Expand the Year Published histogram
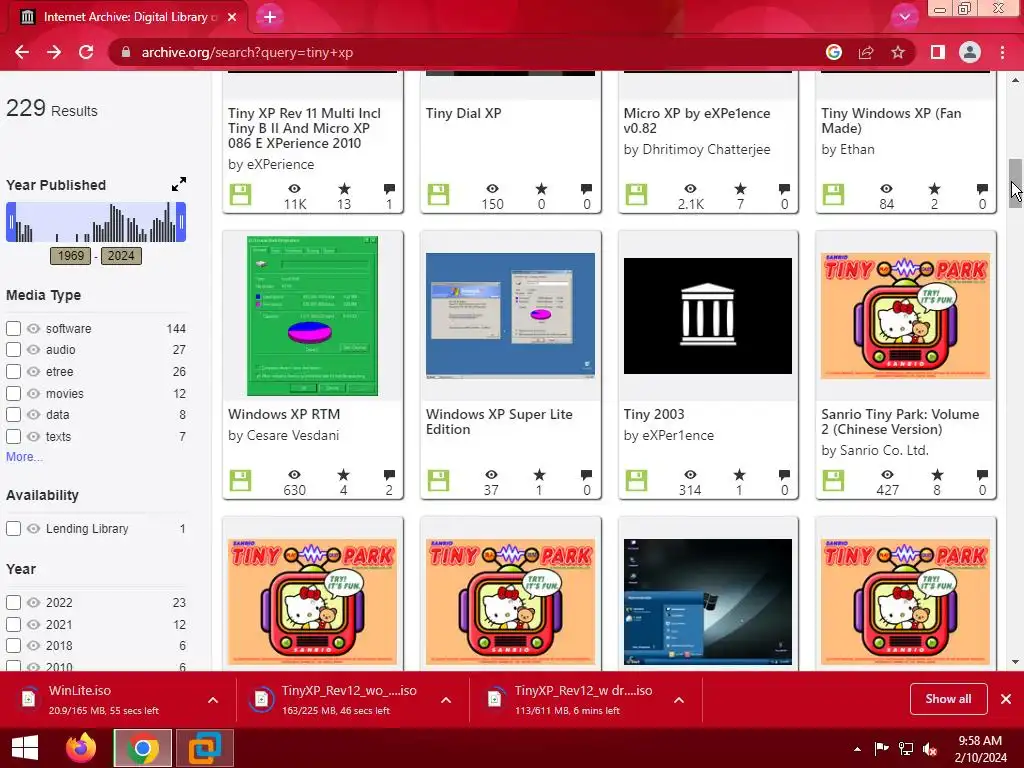Screen dimensions: 1024x768 pyautogui.click(x=178, y=184)
